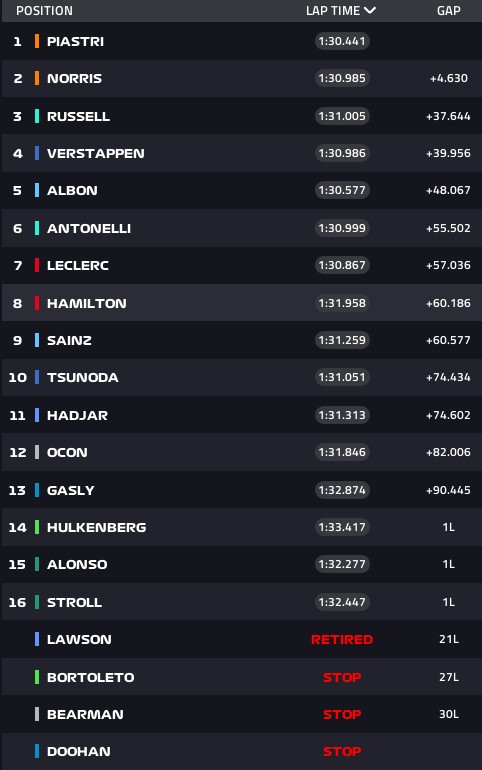Click Albon's lap time 1:30.577 badge
This screenshot has width=482, height=770.
pyautogui.click(x=342, y=190)
